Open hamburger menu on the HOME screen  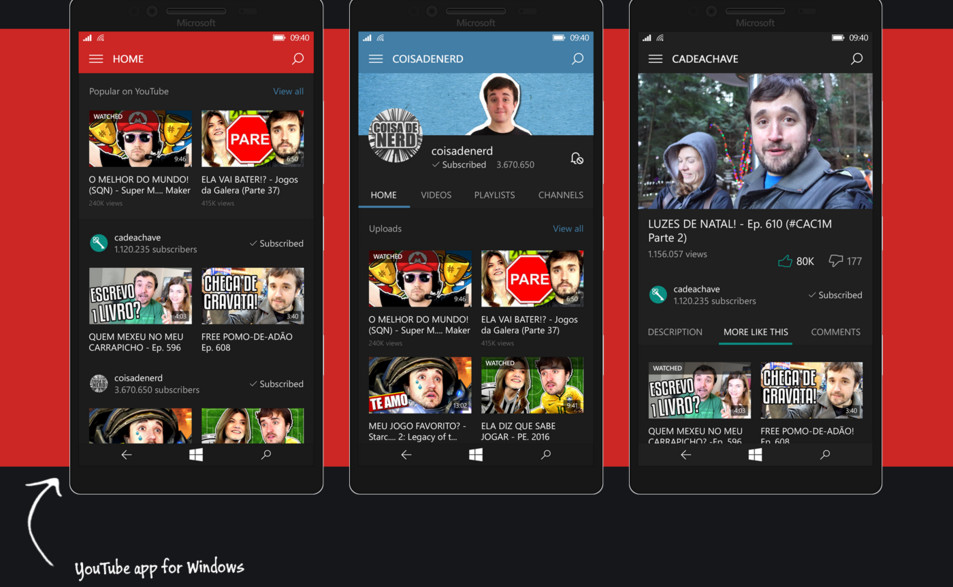coord(96,59)
